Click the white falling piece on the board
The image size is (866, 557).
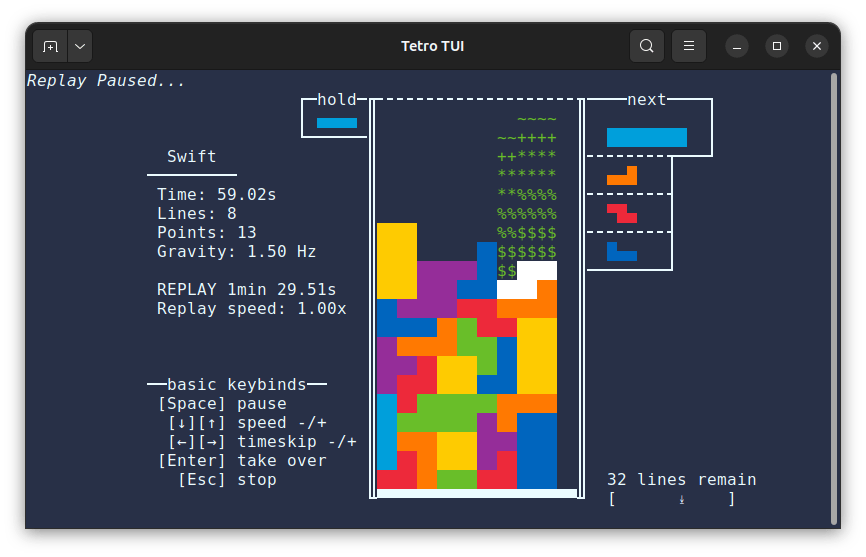click(x=526, y=280)
